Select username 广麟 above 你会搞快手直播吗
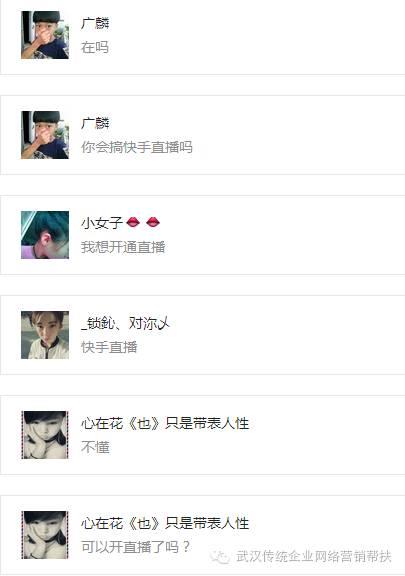The width and height of the screenshot is (405, 576). click(95, 123)
